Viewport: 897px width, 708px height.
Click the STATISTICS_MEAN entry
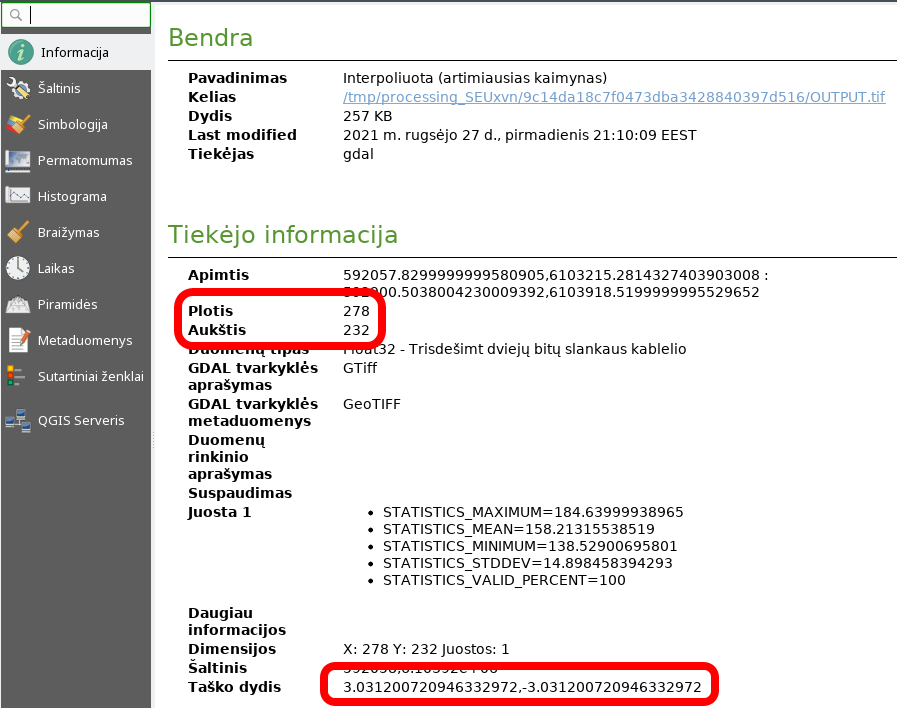click(519, 529)
